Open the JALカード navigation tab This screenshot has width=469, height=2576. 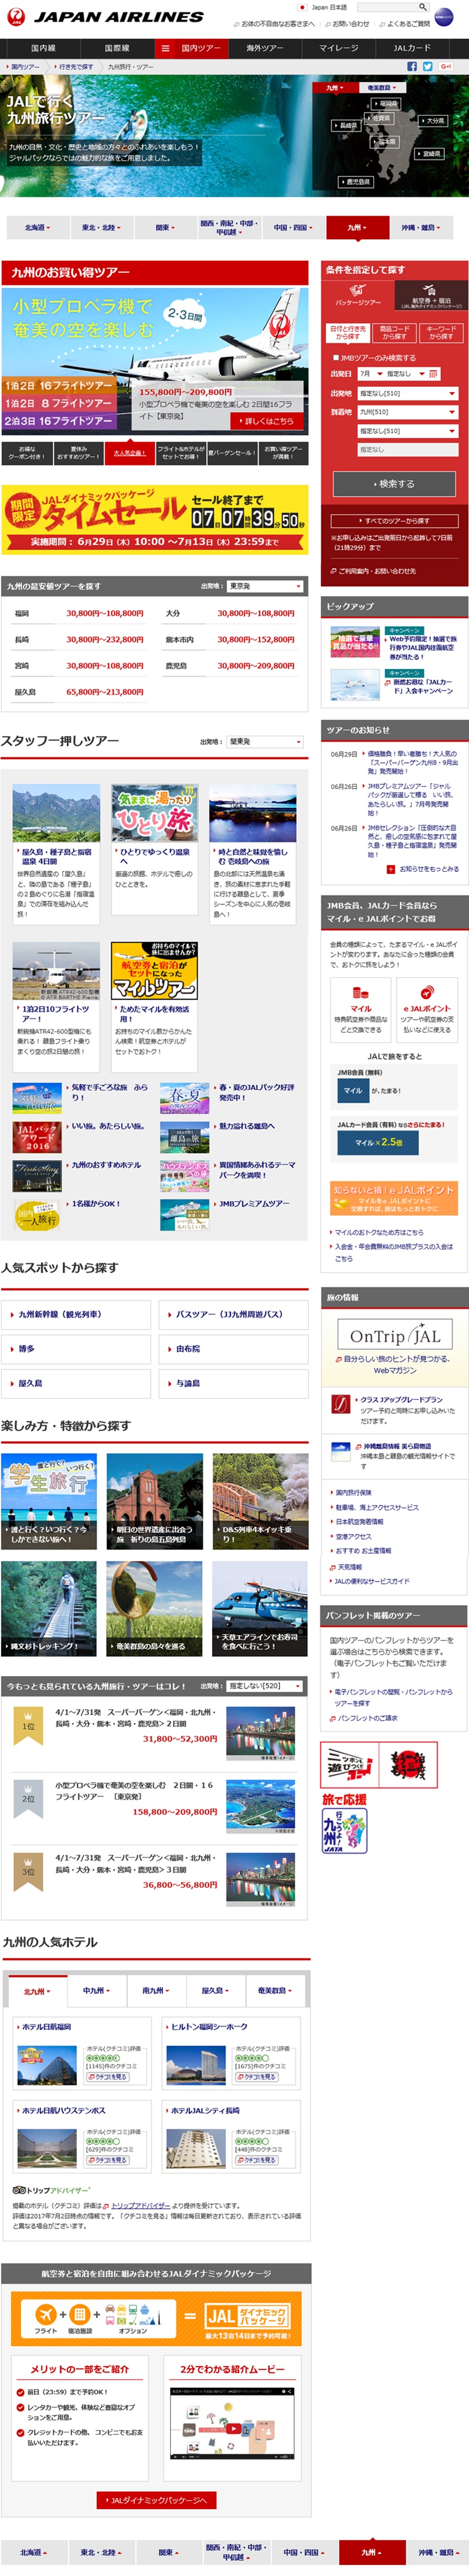[412, 48]
